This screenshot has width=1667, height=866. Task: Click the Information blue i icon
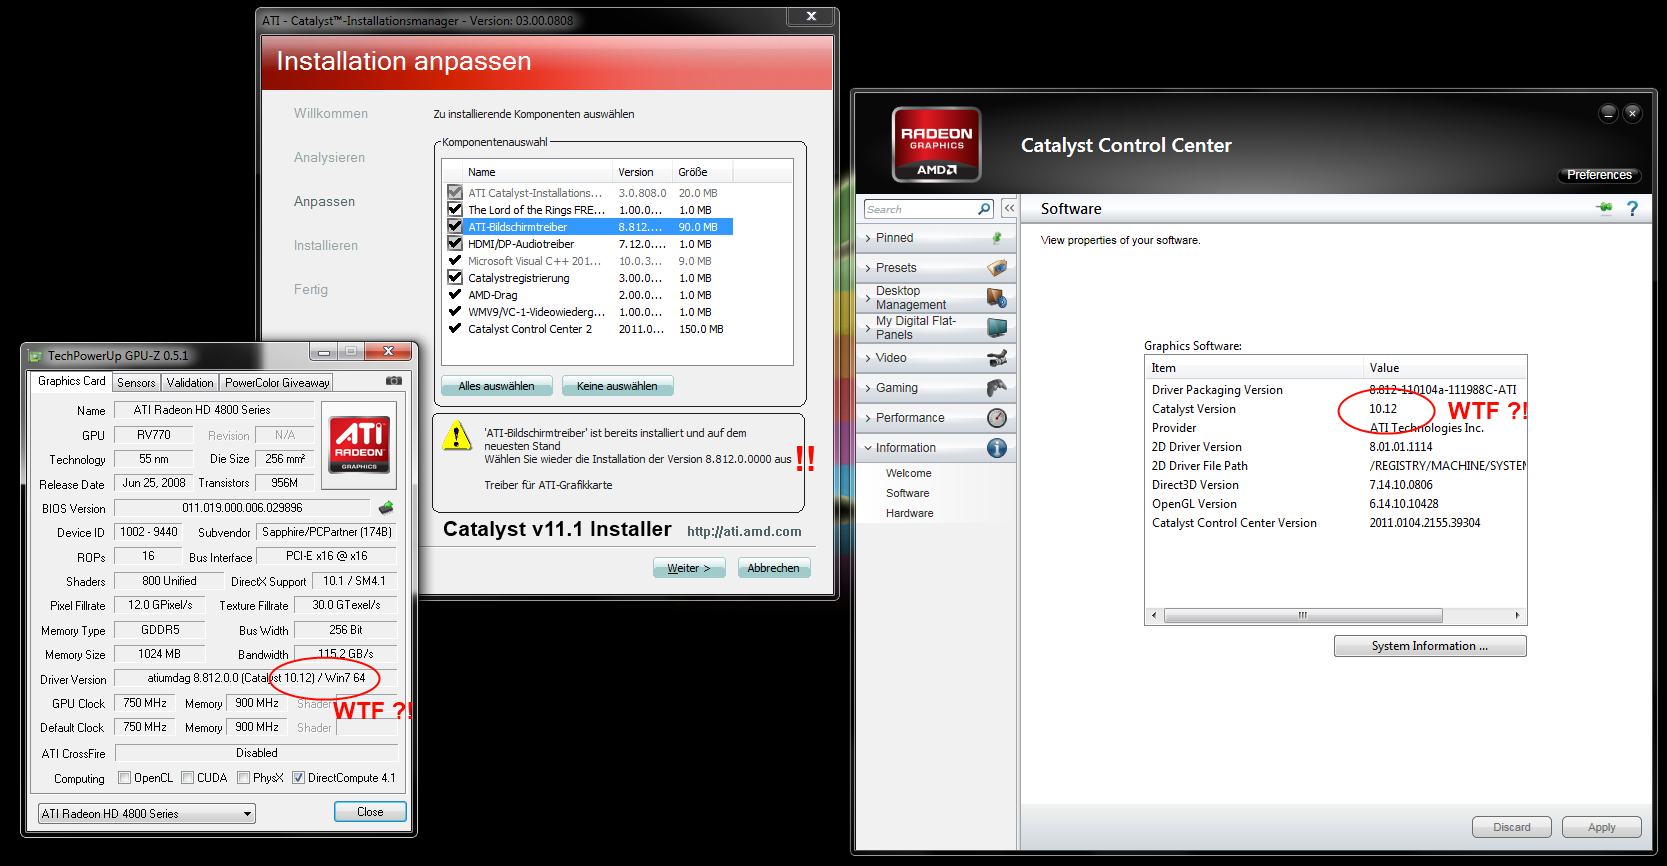[x=997, y=448]
